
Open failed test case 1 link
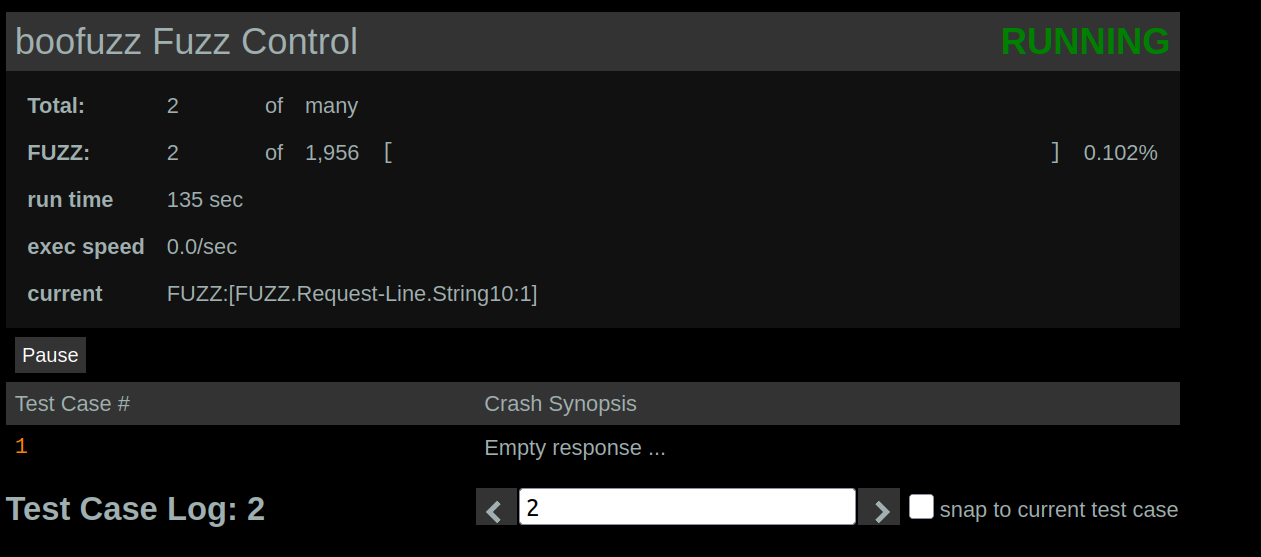tap(21, 447)
